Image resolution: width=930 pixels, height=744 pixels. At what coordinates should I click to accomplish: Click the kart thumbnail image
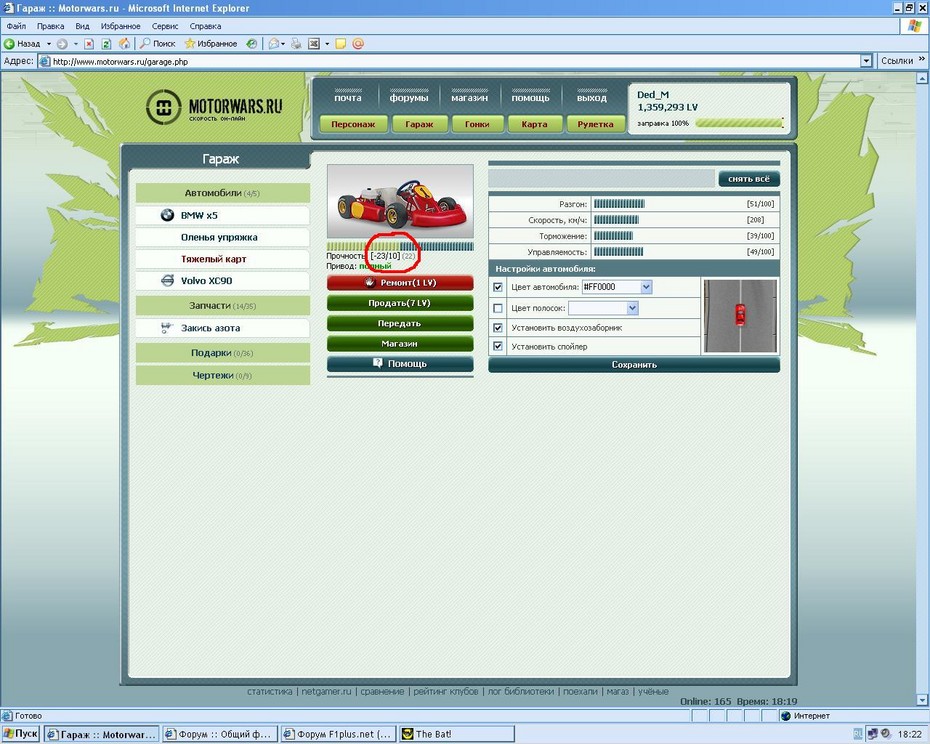pyautogui.click(x=400, y=201)
